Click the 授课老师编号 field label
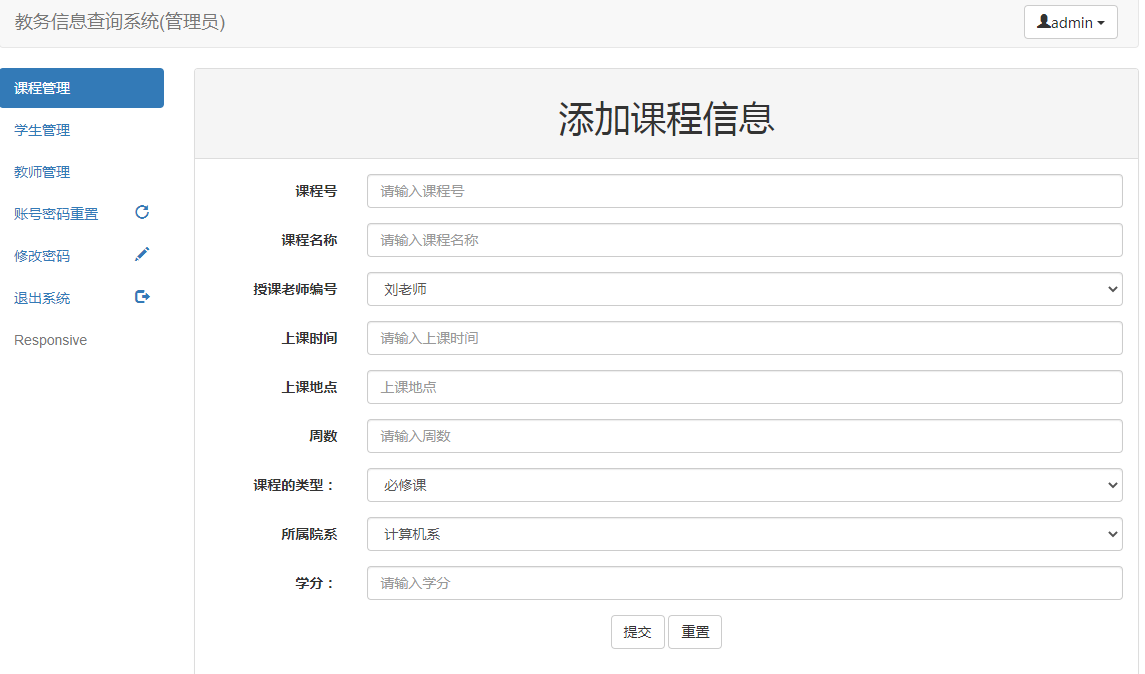 click(x=295, y=289)
